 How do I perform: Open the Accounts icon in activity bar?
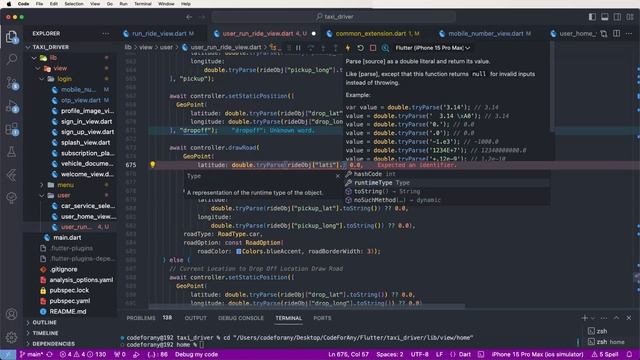pos(11,314)
